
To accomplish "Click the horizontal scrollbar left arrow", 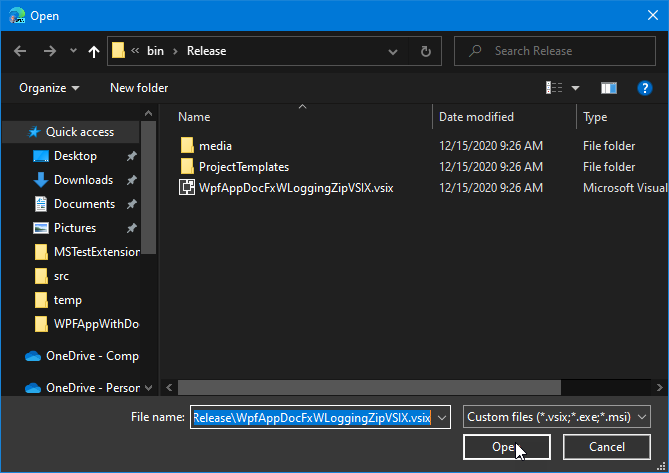I will [169, 388].
